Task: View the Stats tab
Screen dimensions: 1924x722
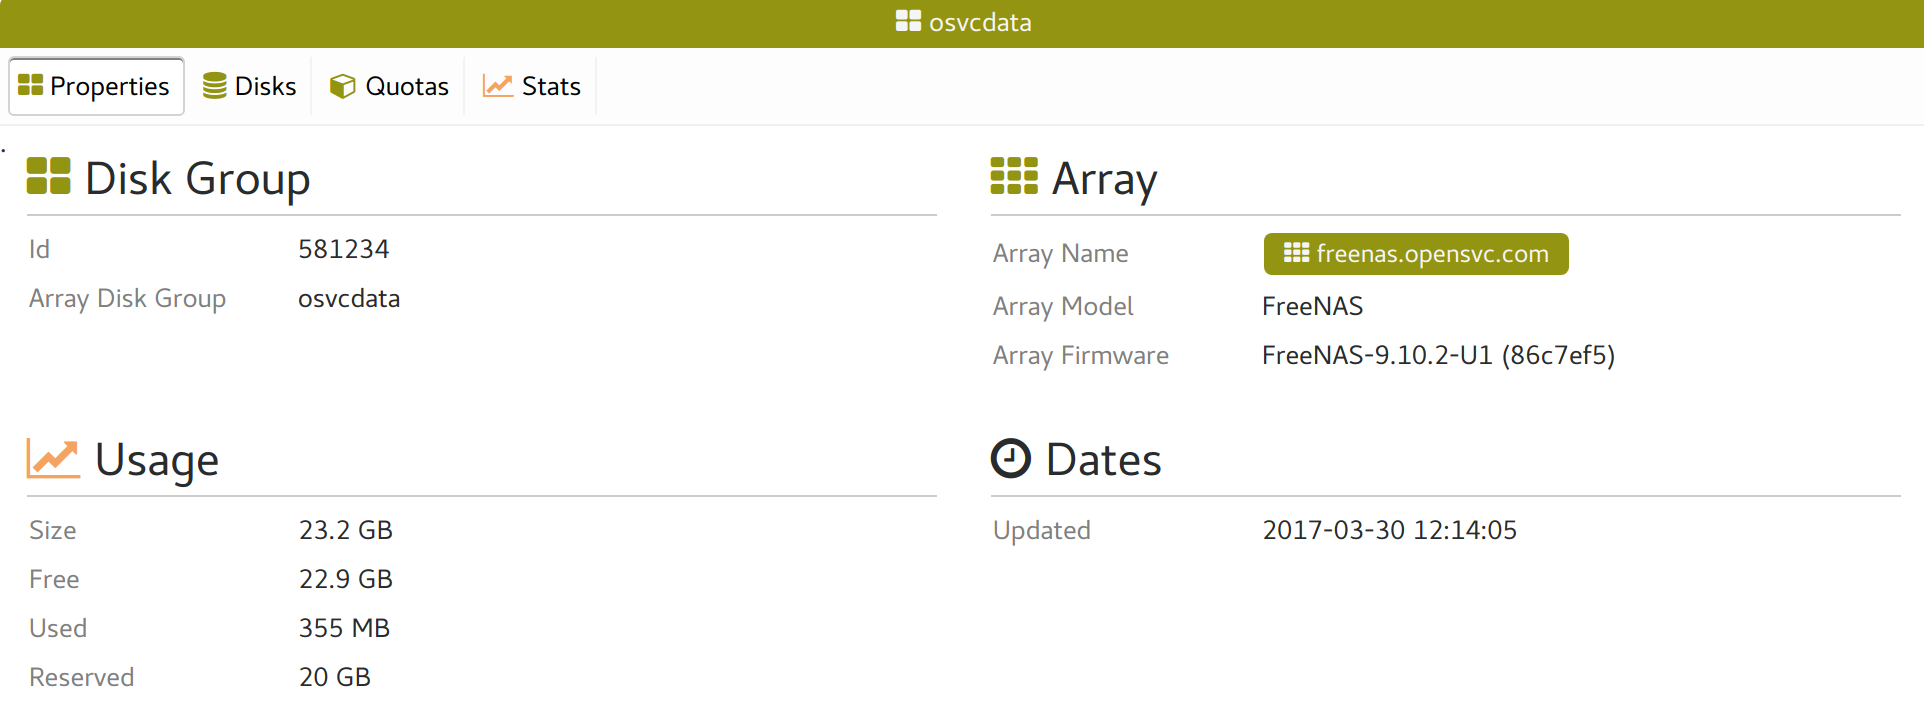Action: 531,87
